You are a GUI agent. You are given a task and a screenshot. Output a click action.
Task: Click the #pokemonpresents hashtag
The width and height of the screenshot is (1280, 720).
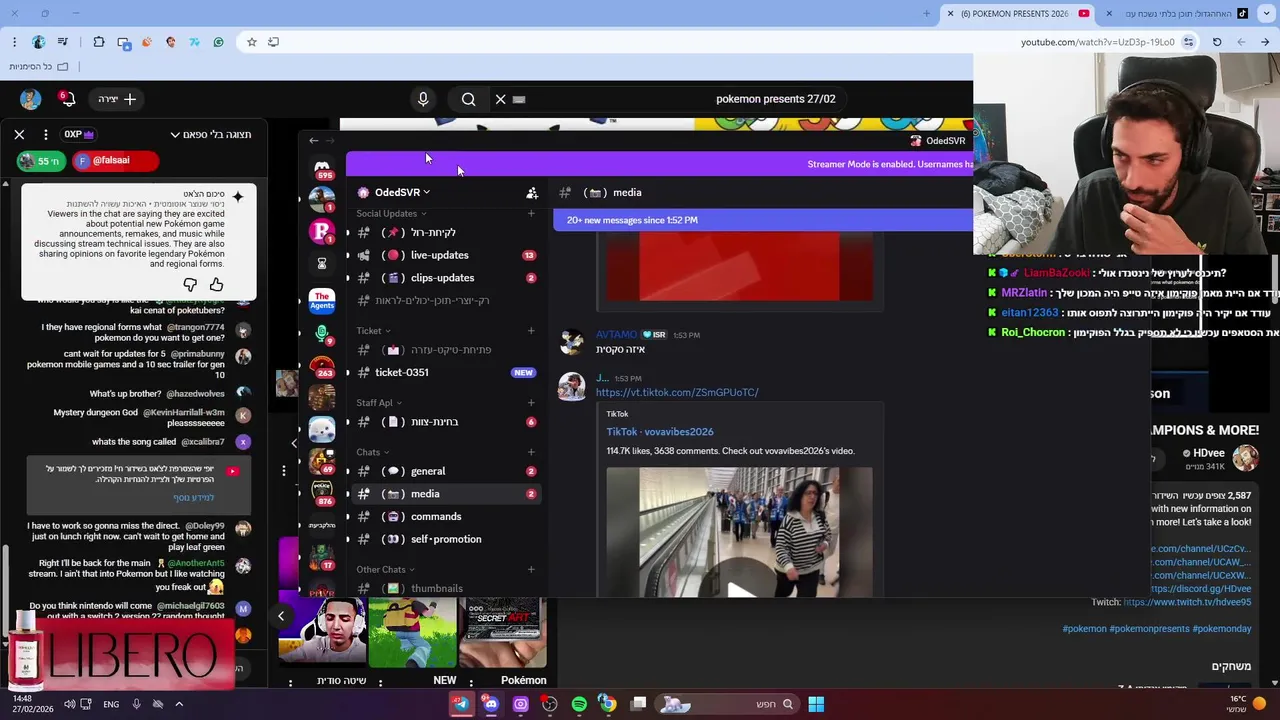1149,629
